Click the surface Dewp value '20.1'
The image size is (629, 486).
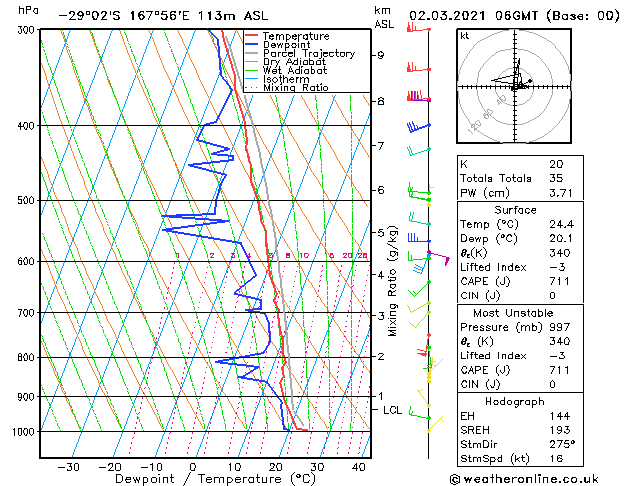tap(561, 239)
